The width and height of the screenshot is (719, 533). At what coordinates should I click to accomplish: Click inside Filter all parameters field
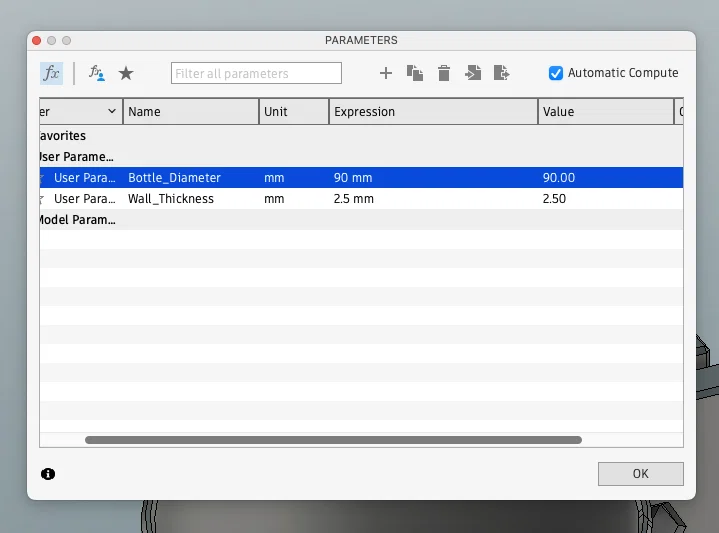[256, 73]
